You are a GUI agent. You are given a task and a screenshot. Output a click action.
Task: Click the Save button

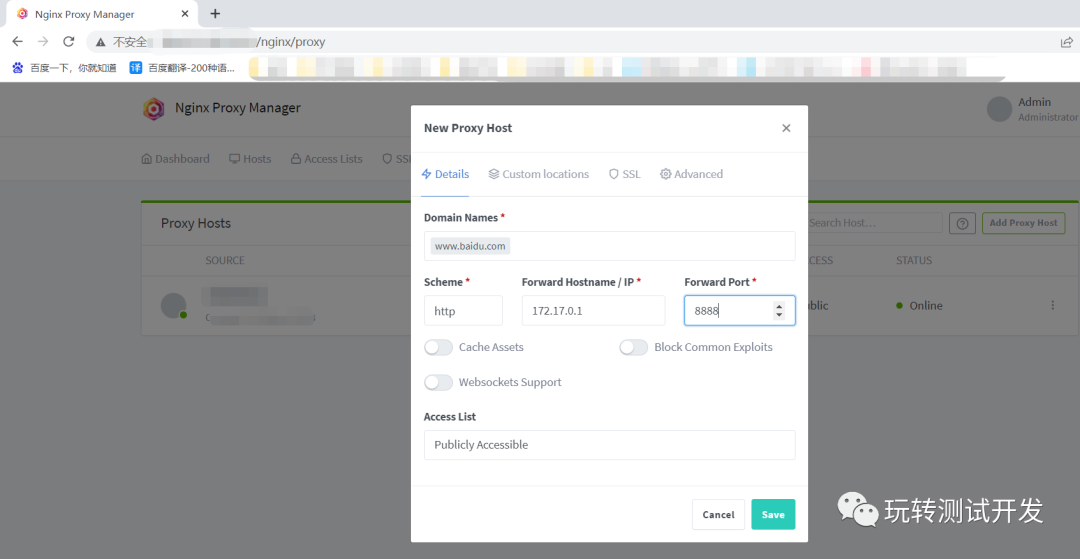click(773, 514)
